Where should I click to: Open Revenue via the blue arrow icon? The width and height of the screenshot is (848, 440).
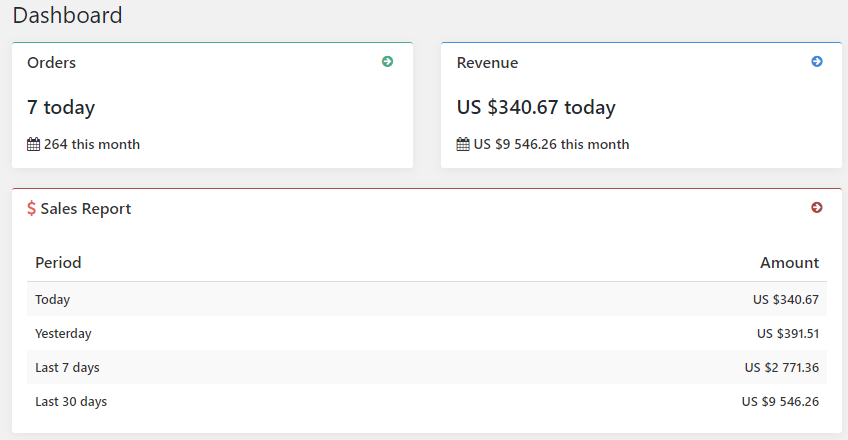[817, 62]
